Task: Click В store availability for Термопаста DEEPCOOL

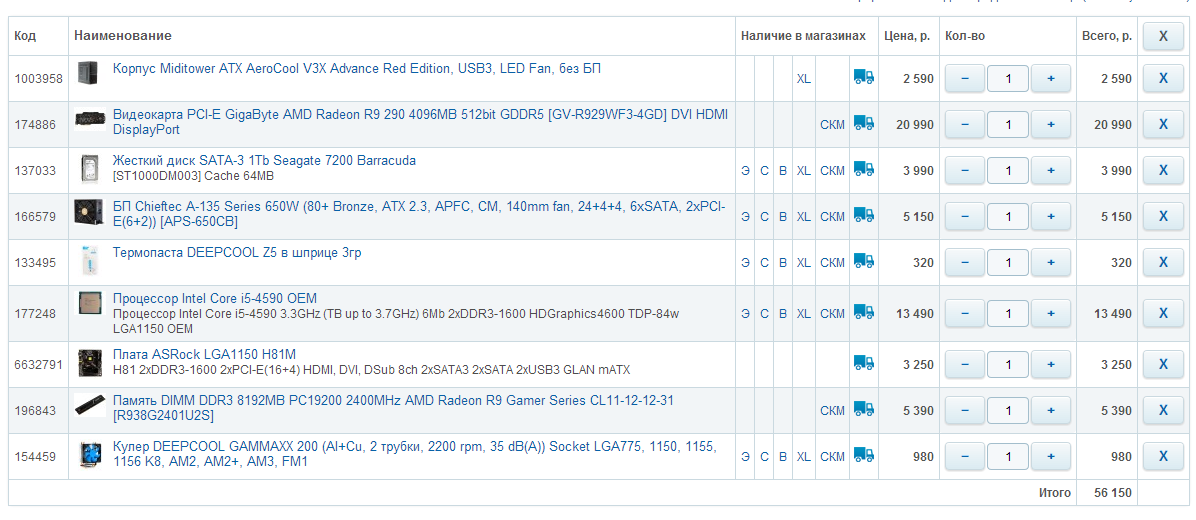Action: pyautogui.click(x=783, y=262)
